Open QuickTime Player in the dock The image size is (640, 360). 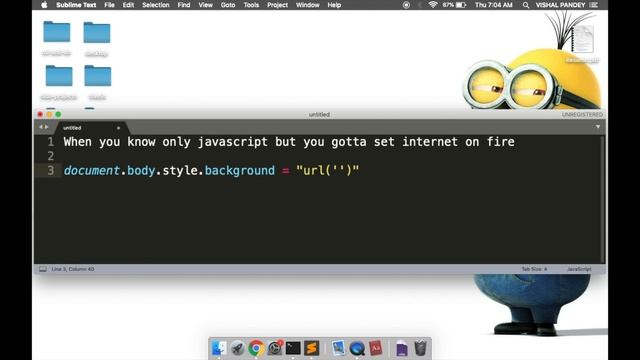tap(357, 348)
